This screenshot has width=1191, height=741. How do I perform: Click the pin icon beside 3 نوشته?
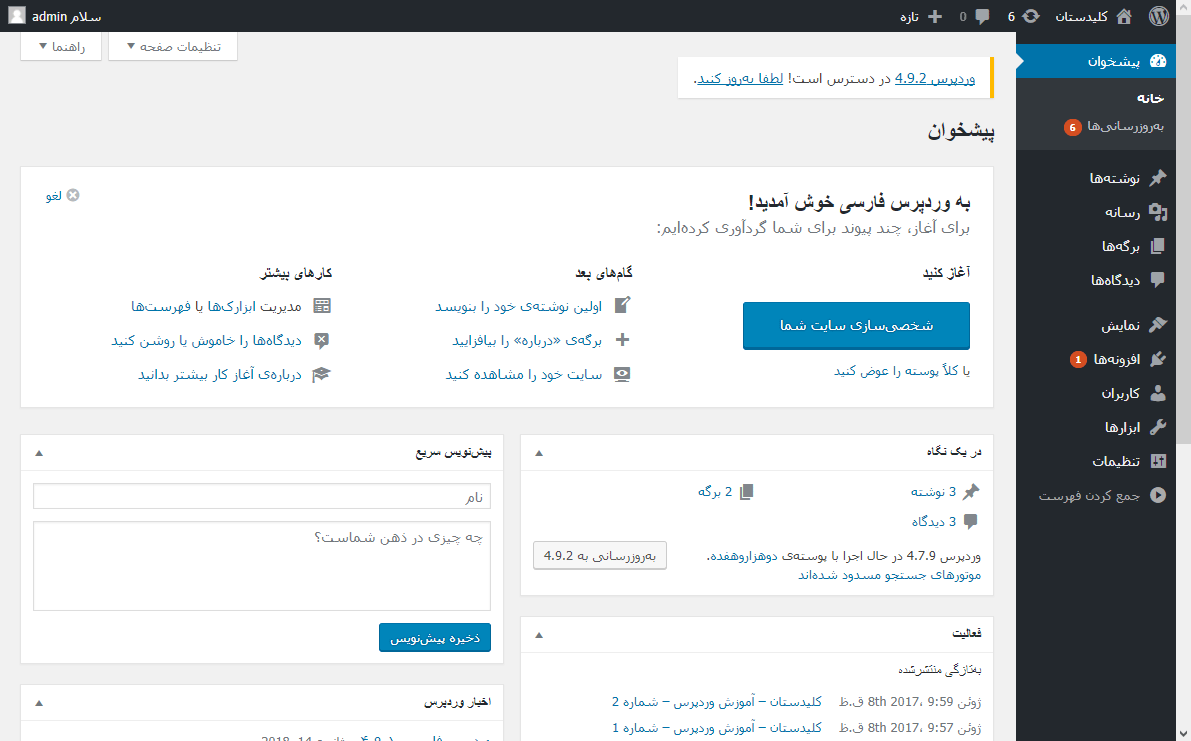coord(971,492)
